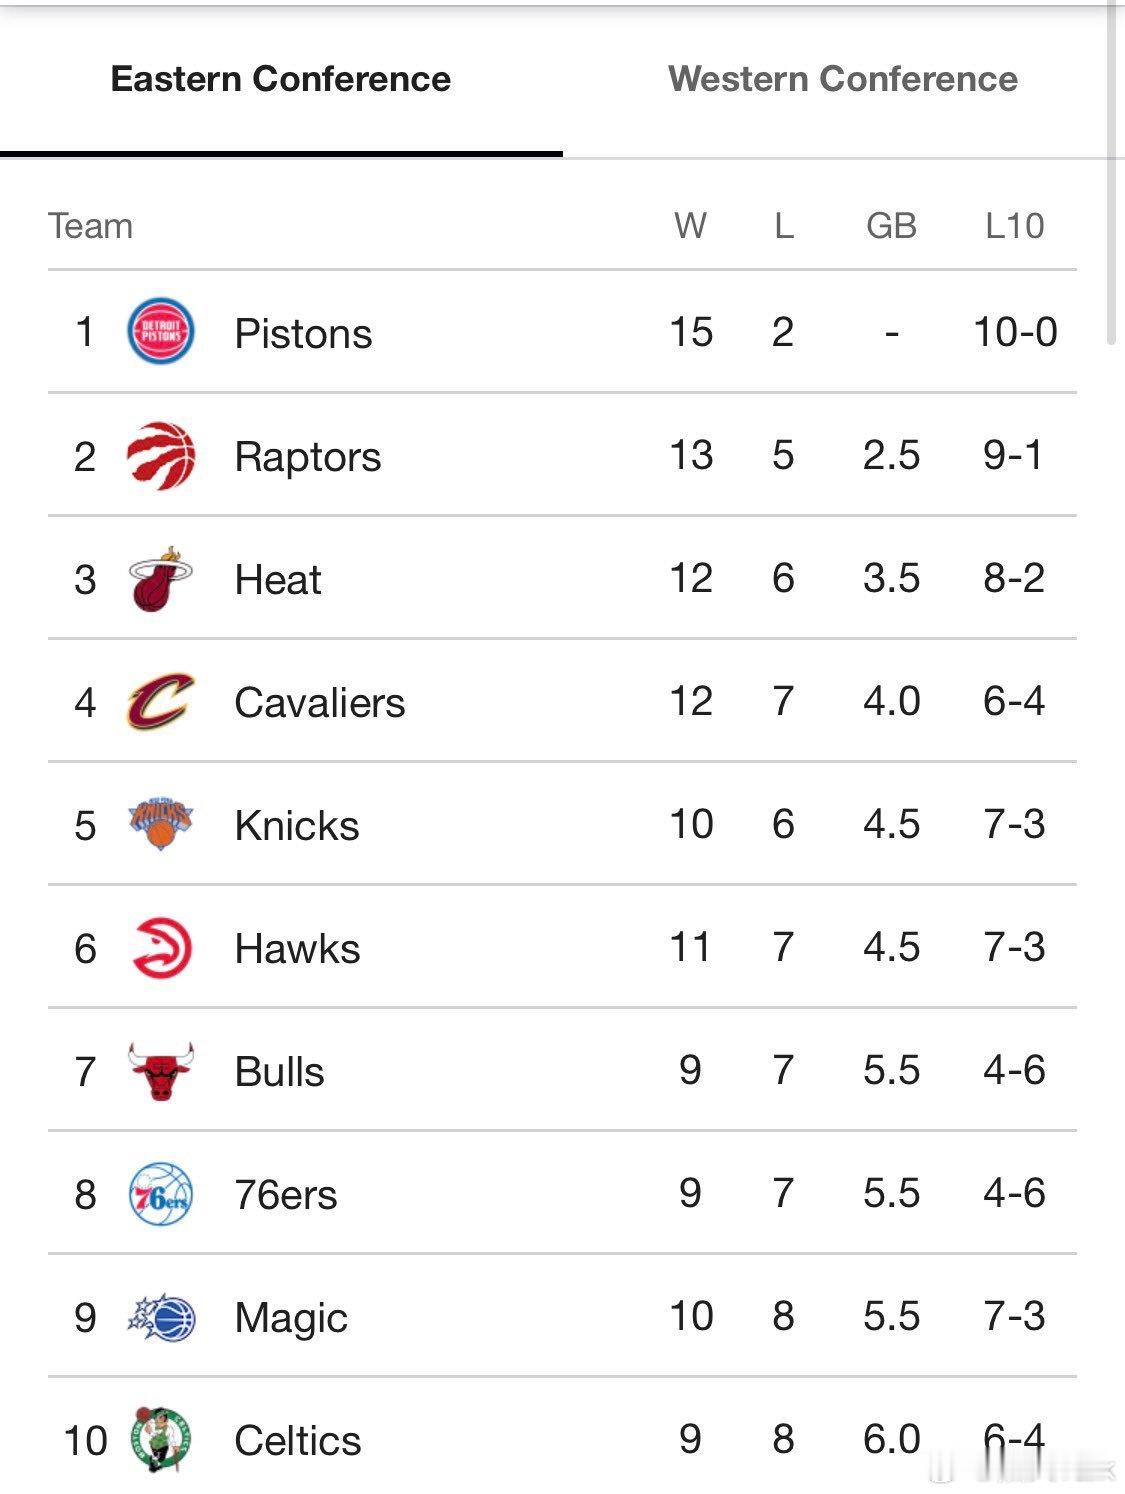
Task: Click the GB column header
Action: [891, 226]
